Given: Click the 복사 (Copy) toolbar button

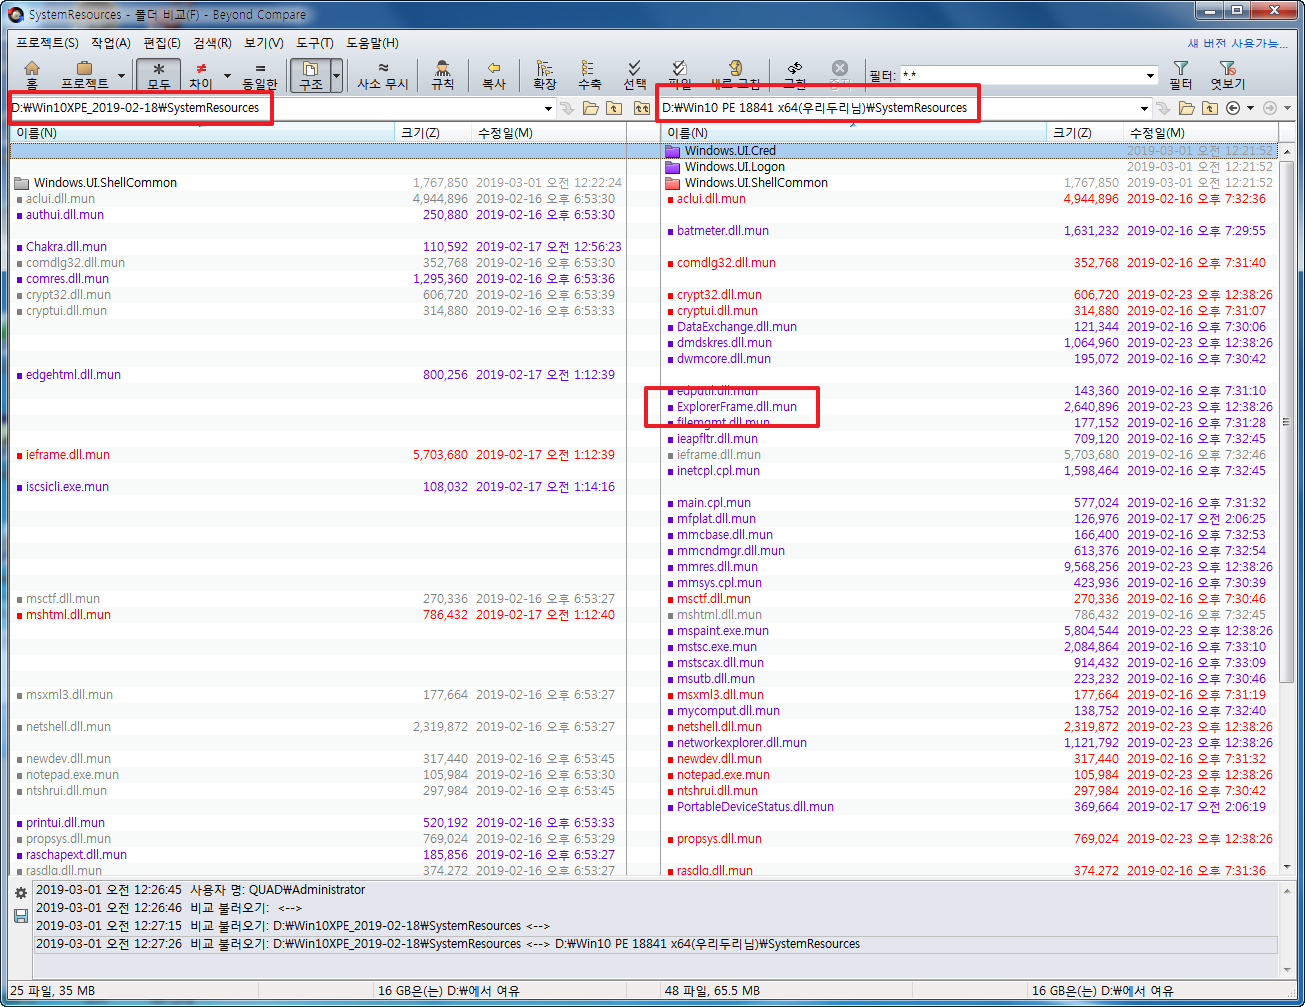Looking at the screenshot, I should click(494, 75).
